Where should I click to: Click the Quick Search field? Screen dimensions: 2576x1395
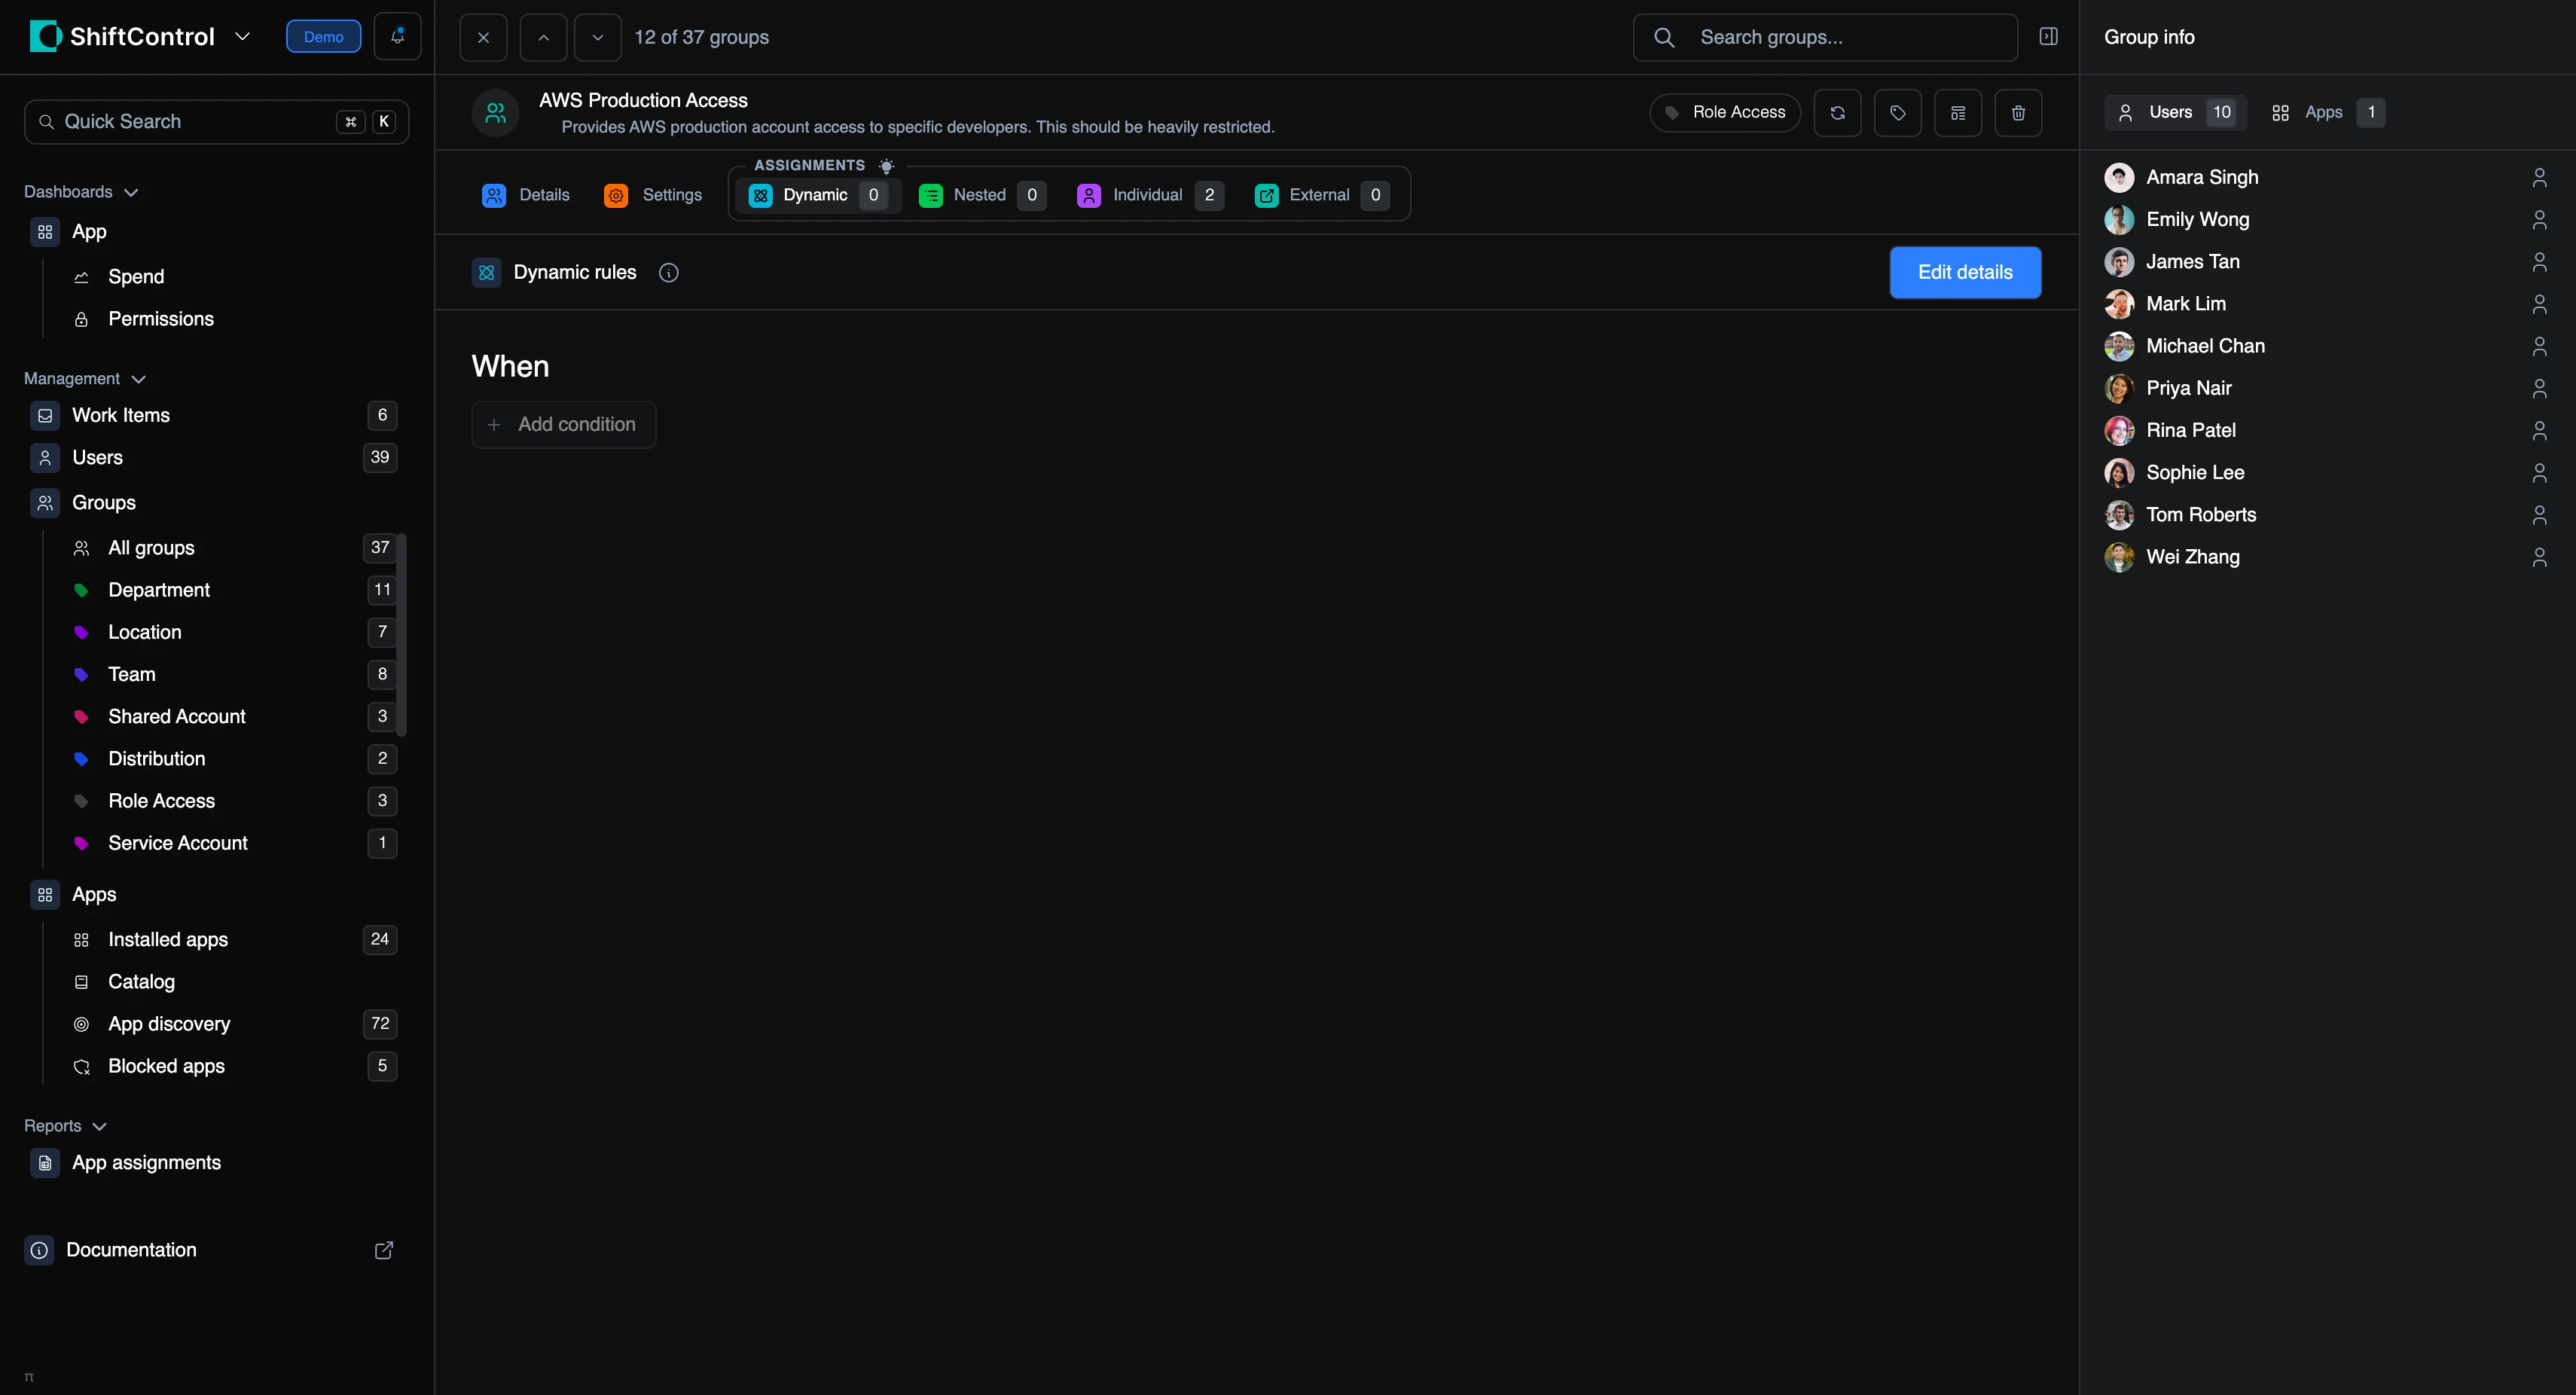(x=217, y=122)
